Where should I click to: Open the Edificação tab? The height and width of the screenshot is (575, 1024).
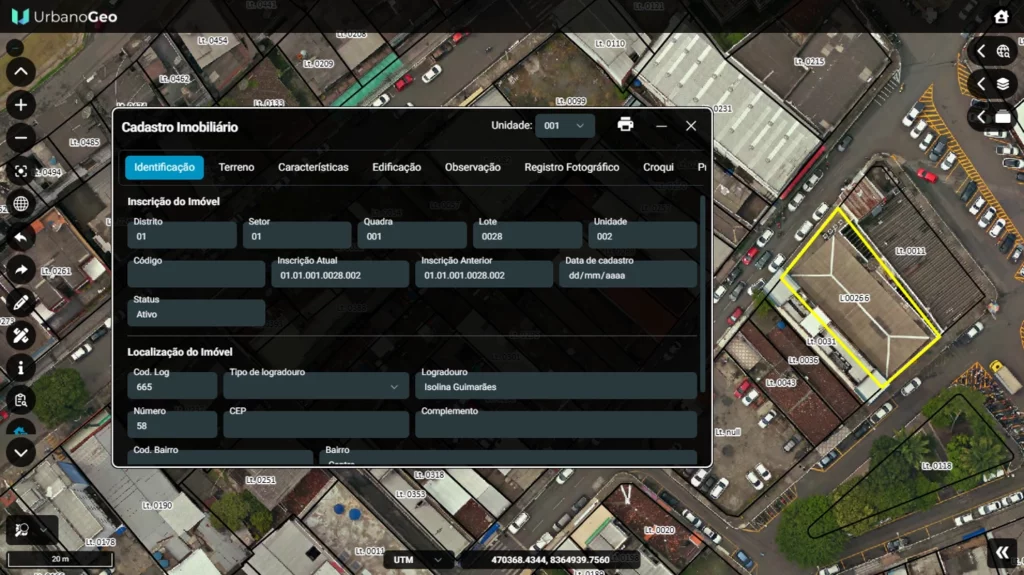396,167
